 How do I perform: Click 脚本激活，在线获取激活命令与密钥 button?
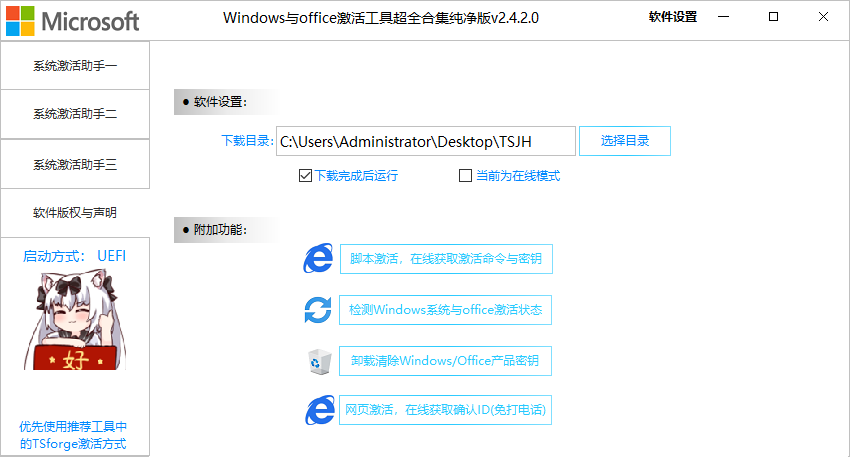pyautogui.click(x=445, y=259)
